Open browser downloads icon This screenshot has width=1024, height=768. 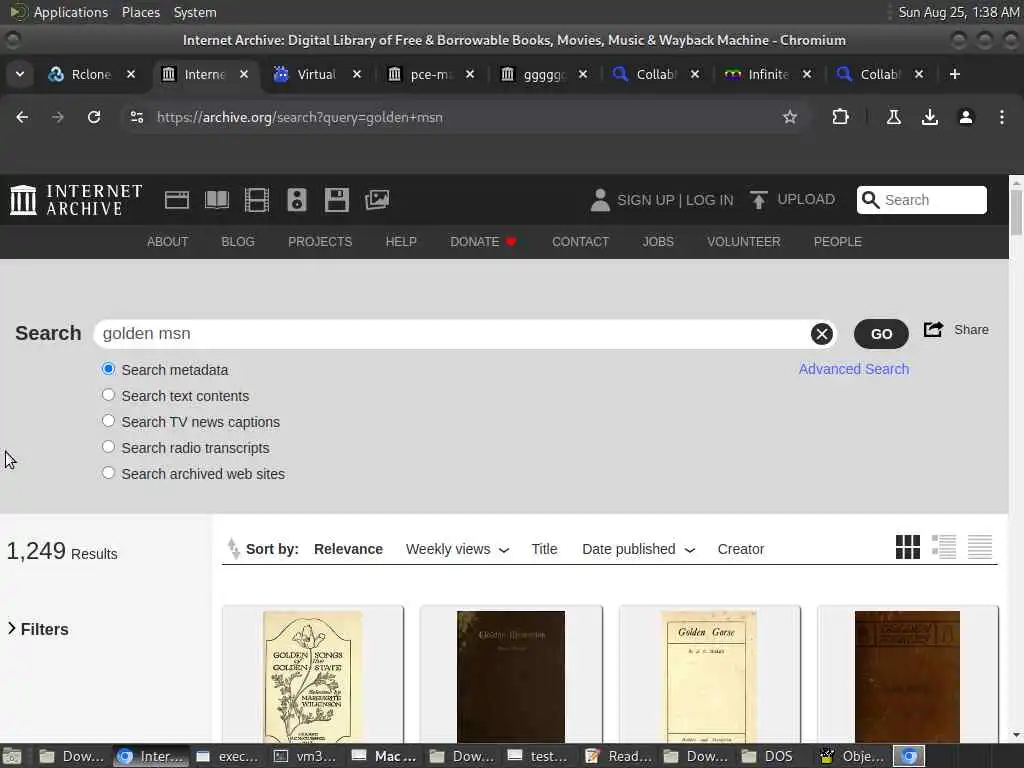coord(929,117)
